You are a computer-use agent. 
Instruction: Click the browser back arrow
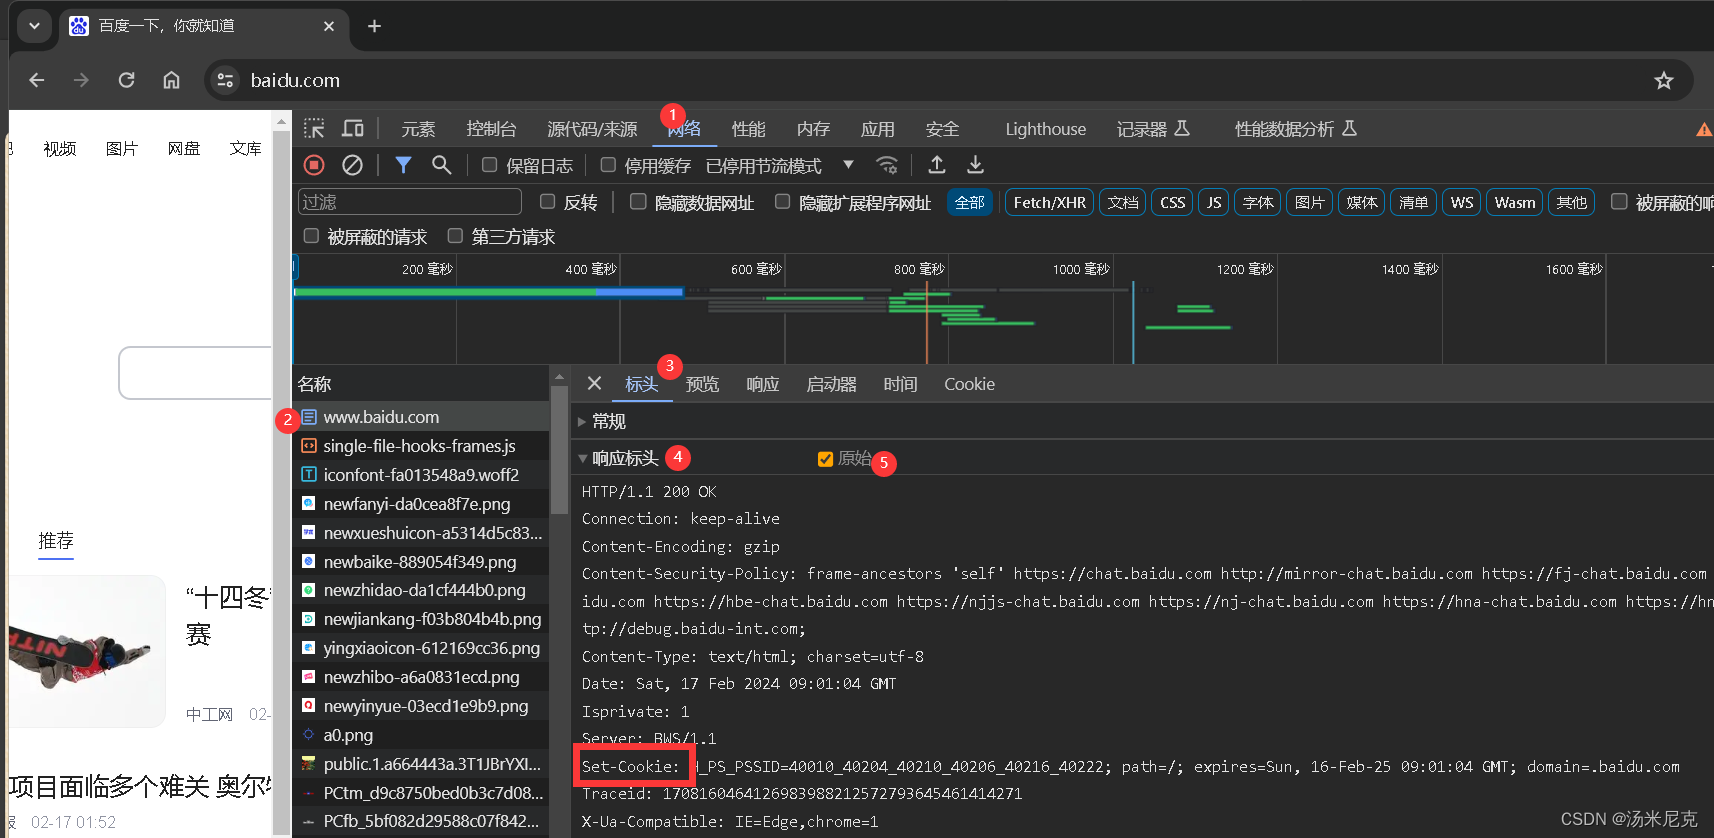tap(37, 80)
